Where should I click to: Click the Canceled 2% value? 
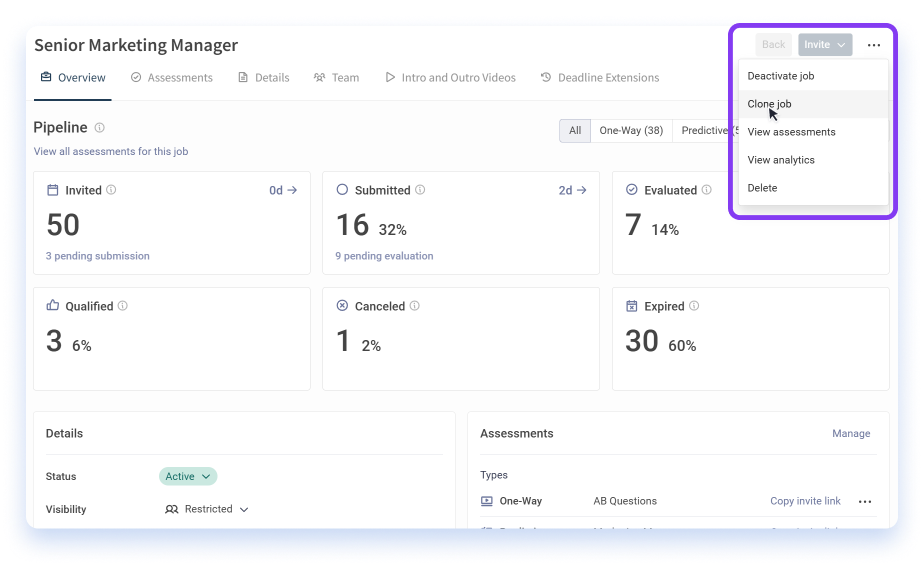tap(371, 346)
